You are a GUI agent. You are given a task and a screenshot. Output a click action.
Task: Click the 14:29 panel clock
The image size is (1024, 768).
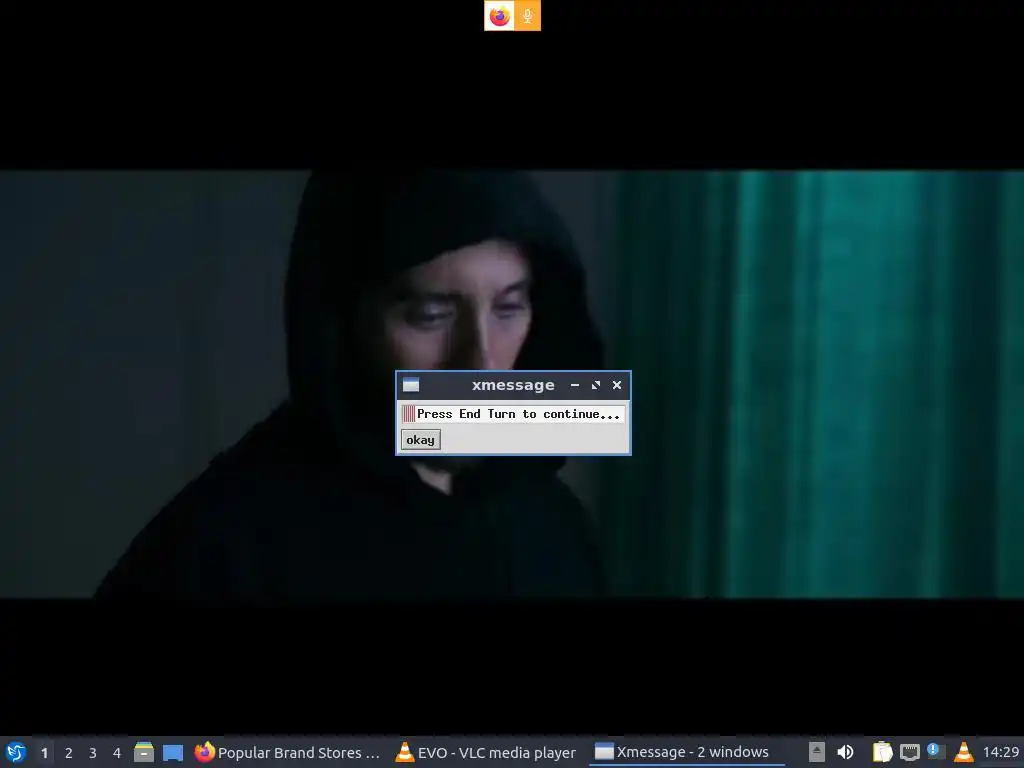click(1000, 752)
